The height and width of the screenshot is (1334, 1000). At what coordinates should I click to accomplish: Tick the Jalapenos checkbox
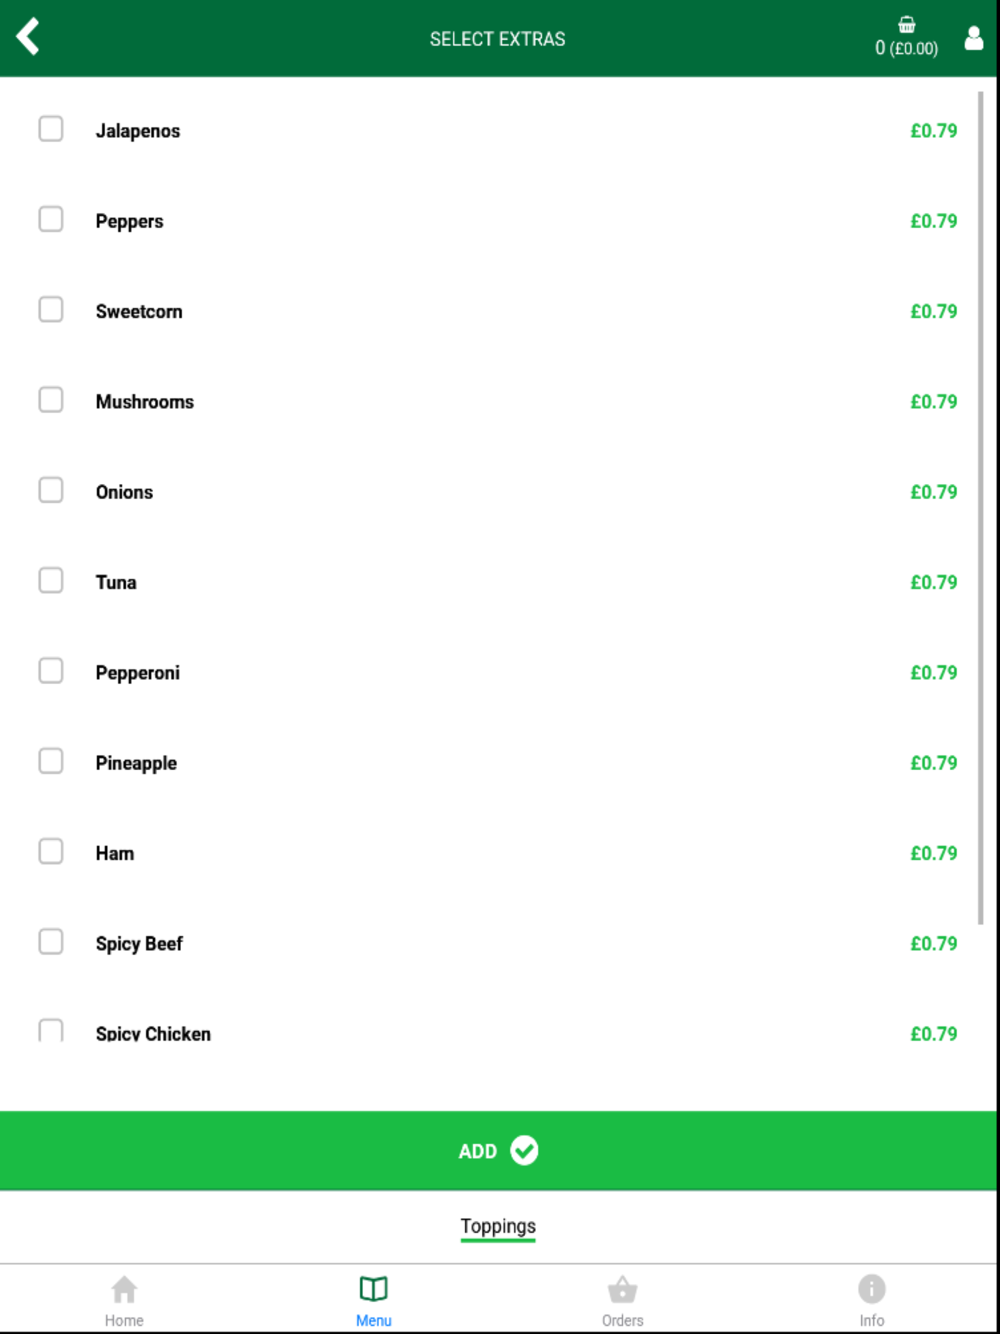pos(51,129)
